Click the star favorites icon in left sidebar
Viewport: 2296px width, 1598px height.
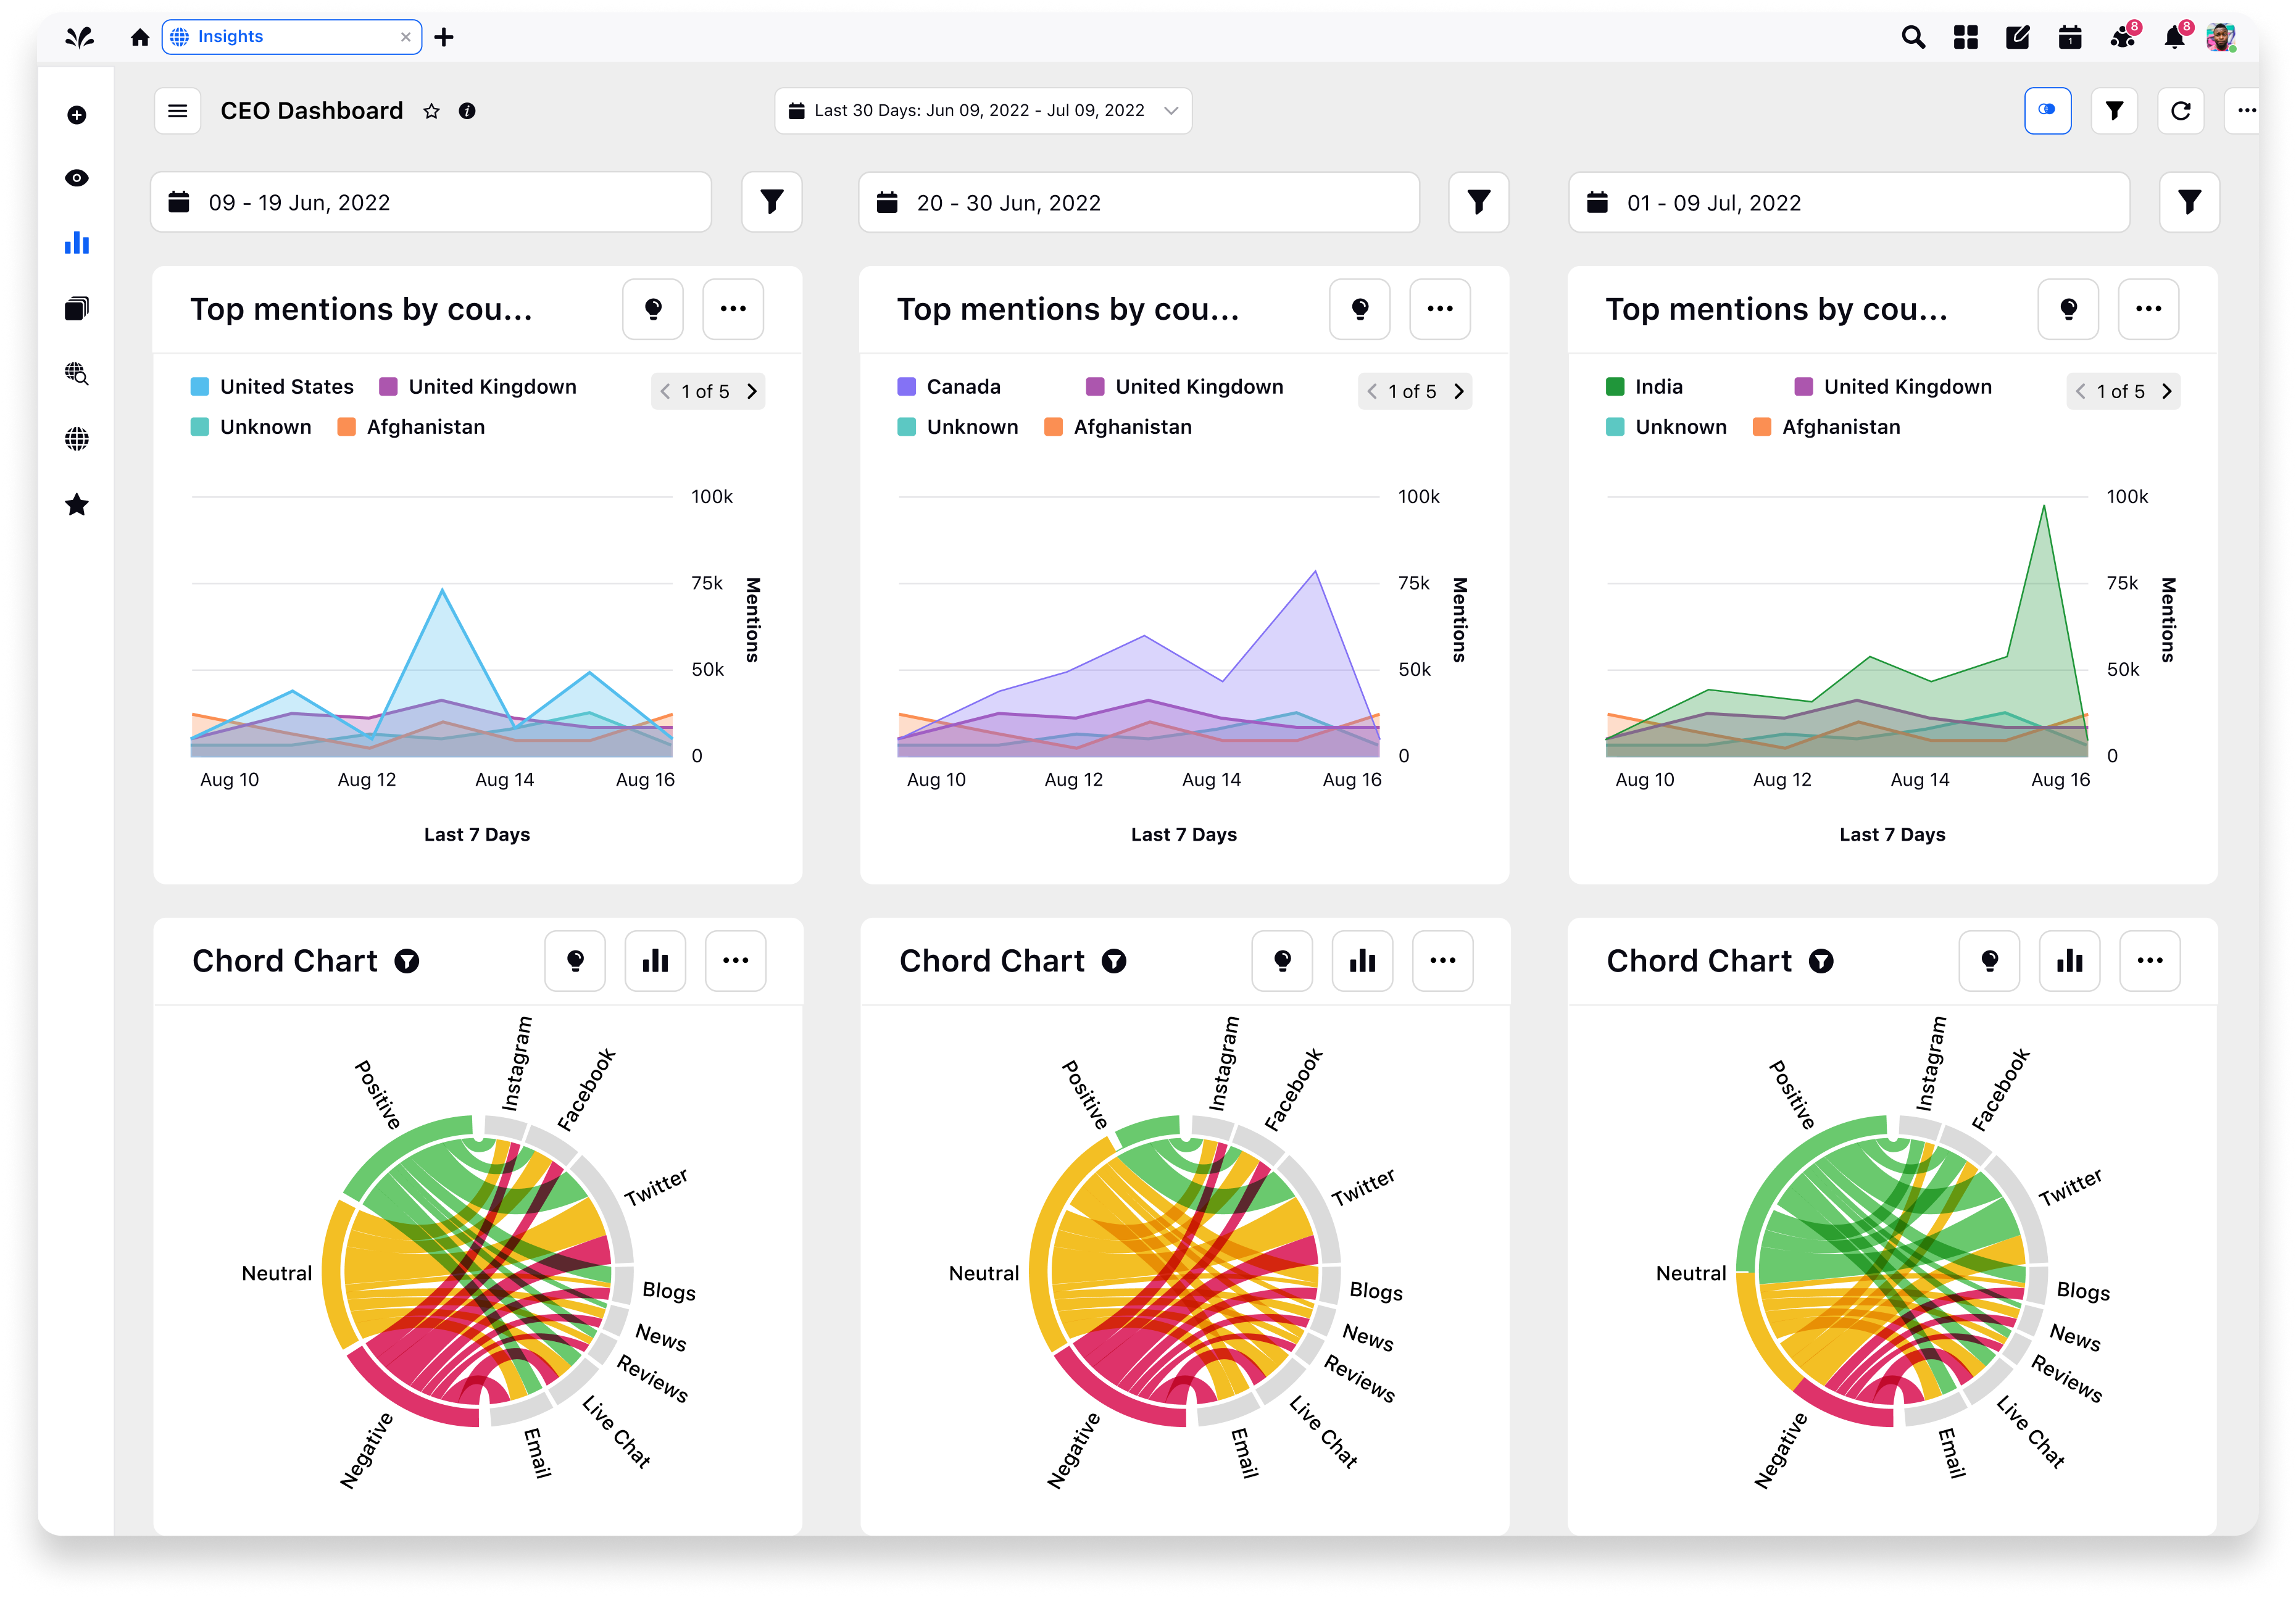tap(77, 505)
